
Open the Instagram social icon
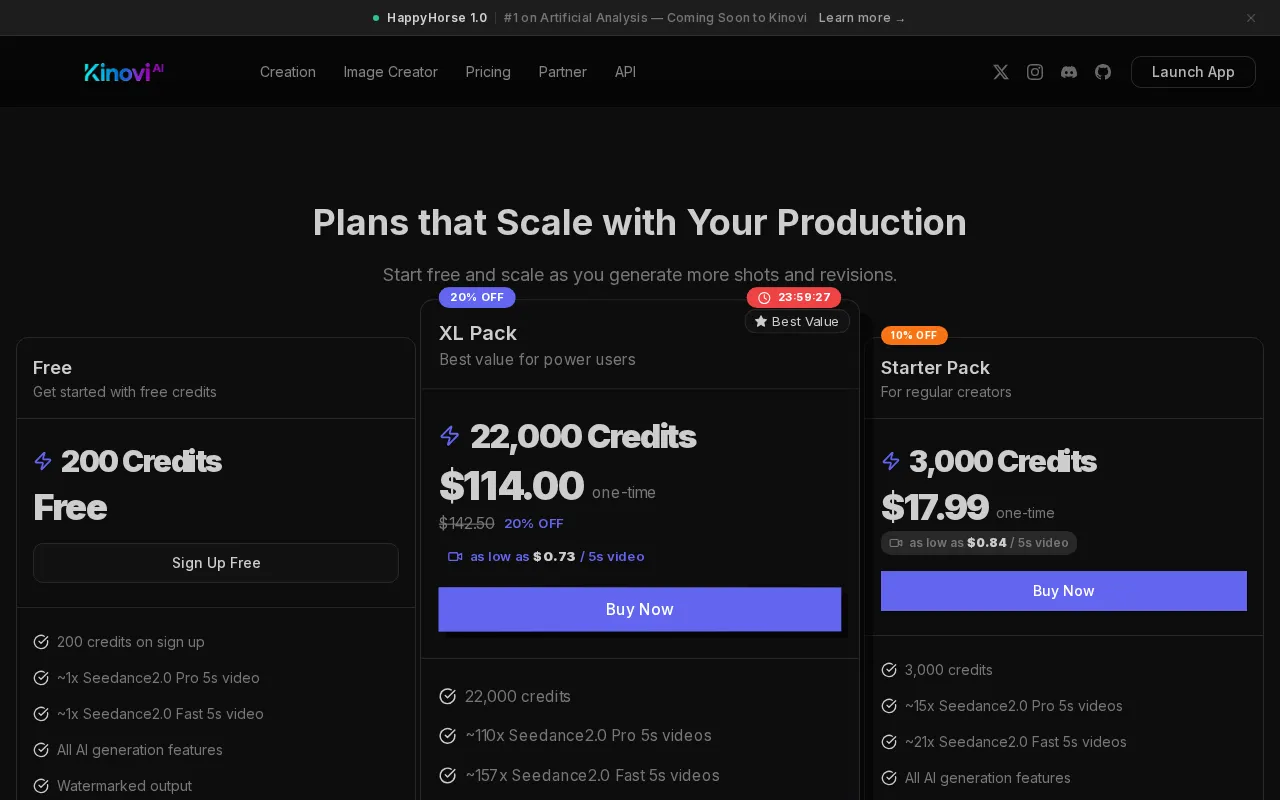coord(1035,72)
